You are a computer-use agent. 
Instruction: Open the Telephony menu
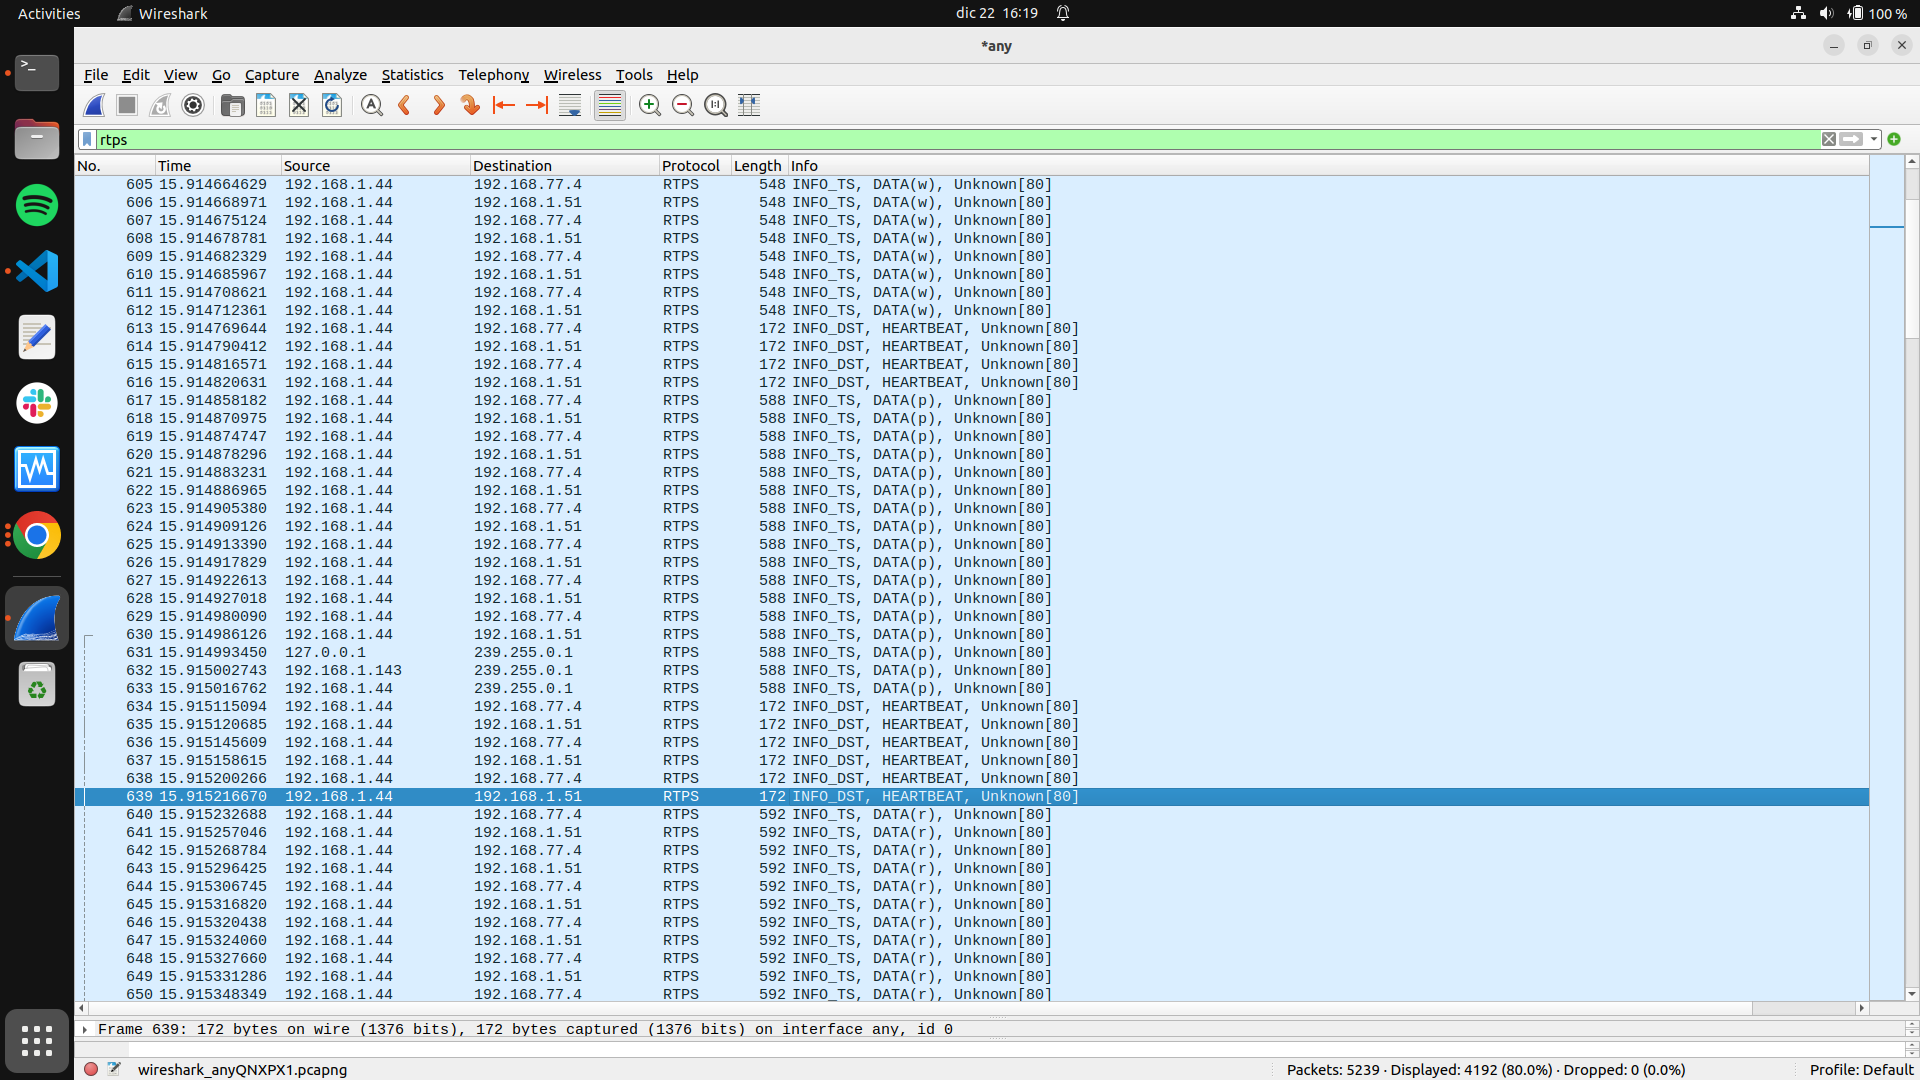493,75
